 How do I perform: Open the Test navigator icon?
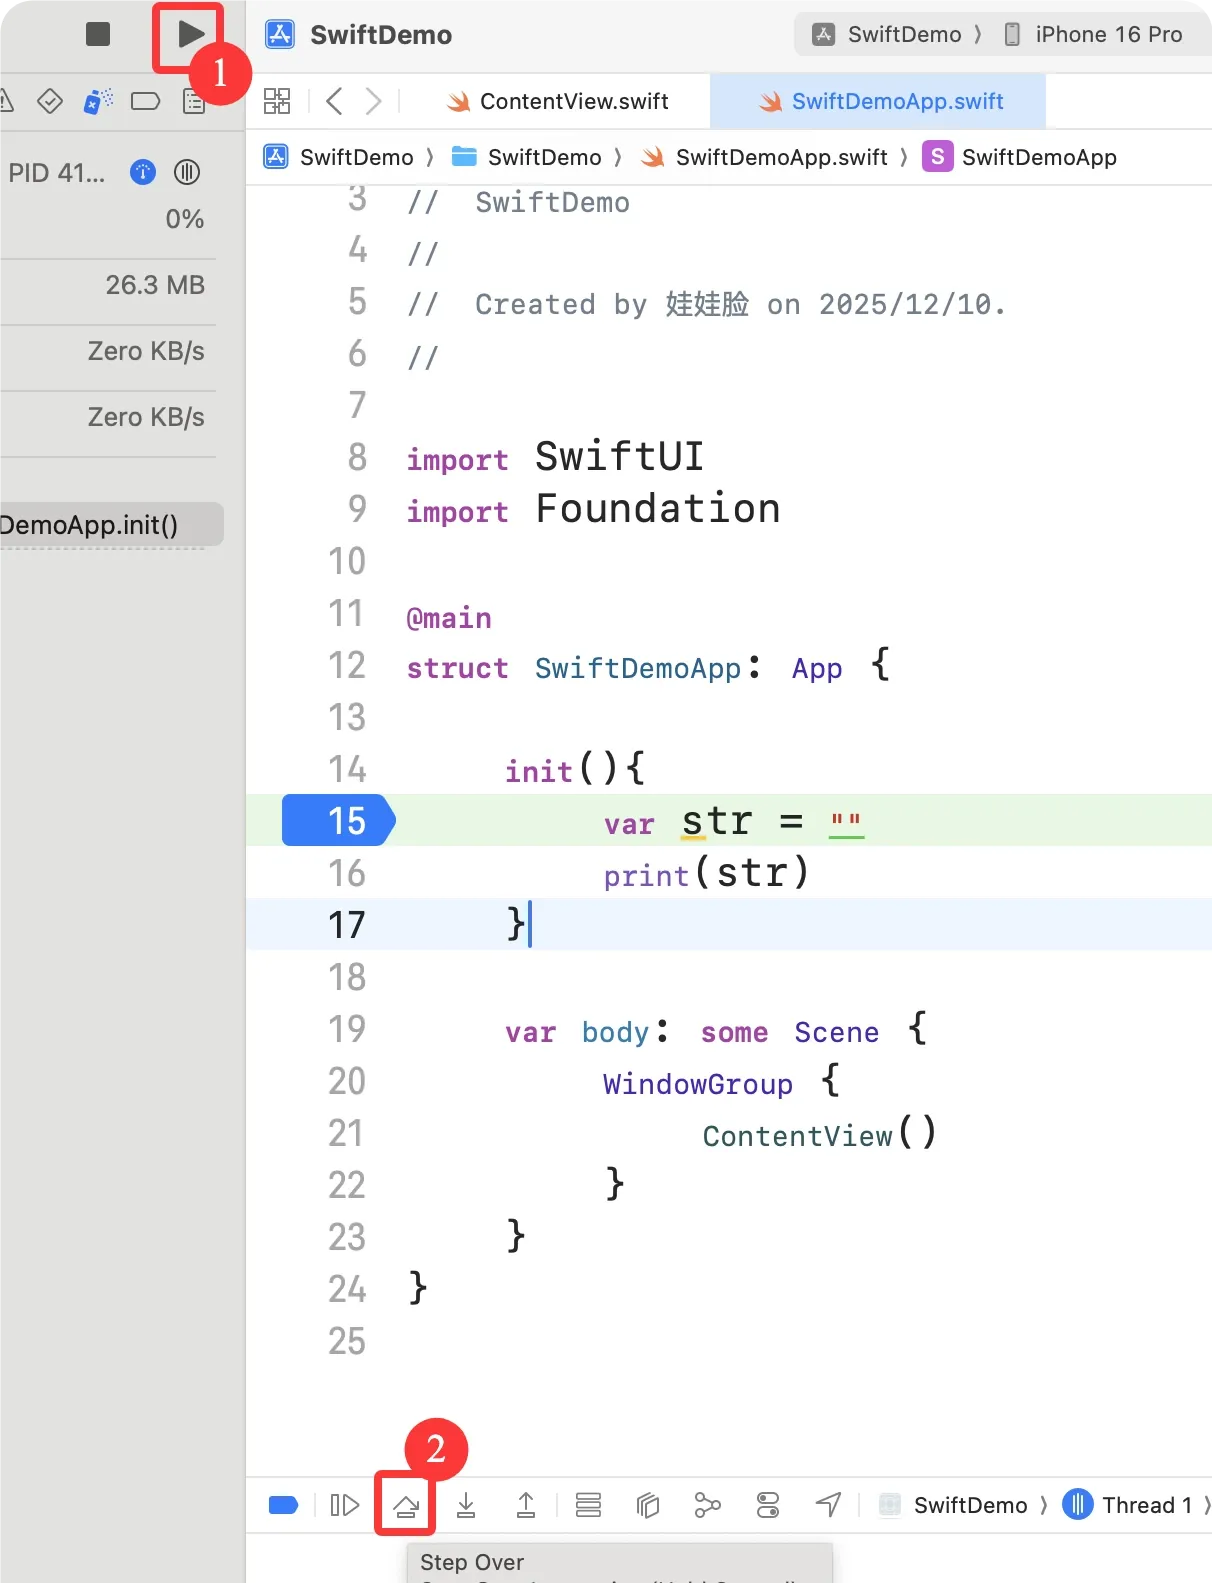coord(50,101)
